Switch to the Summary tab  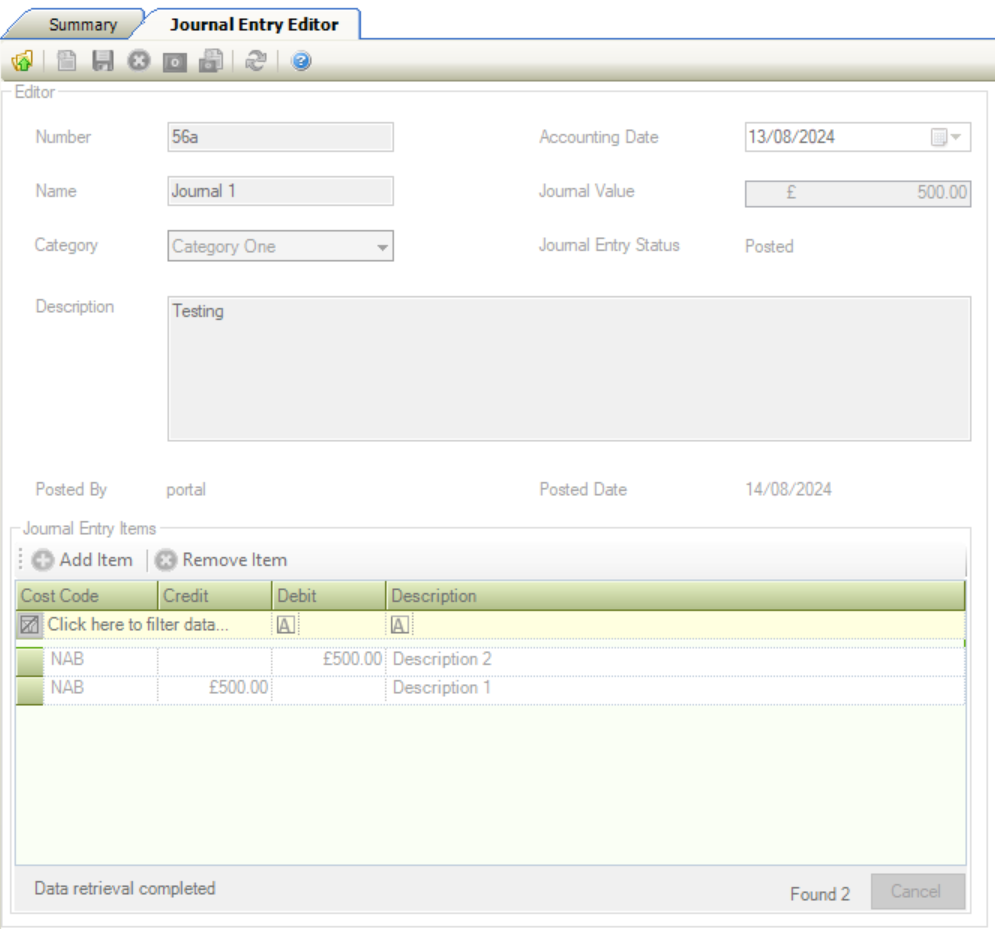coord(83,24)
